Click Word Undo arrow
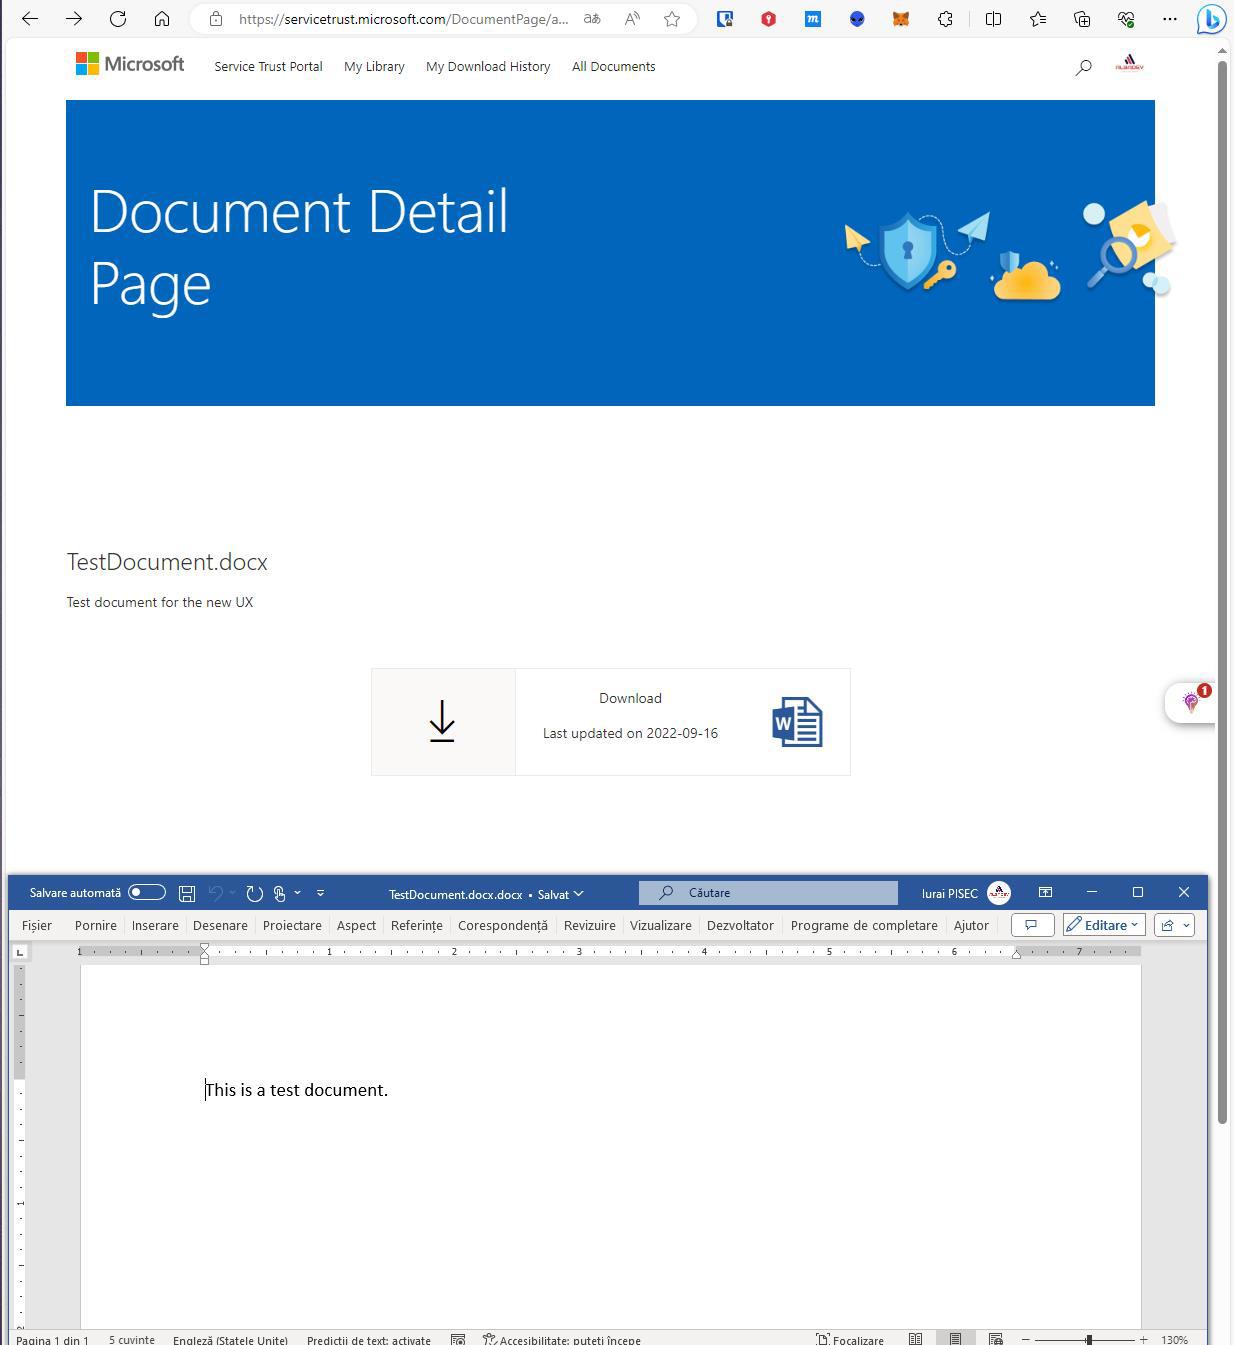1234x1345 pixels. click(x=215, y=893)
